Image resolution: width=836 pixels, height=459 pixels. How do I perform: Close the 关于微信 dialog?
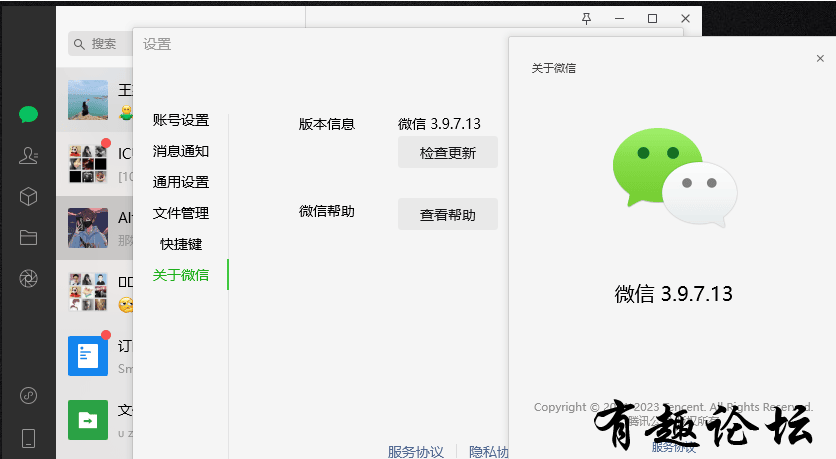[x=820, y=58]
